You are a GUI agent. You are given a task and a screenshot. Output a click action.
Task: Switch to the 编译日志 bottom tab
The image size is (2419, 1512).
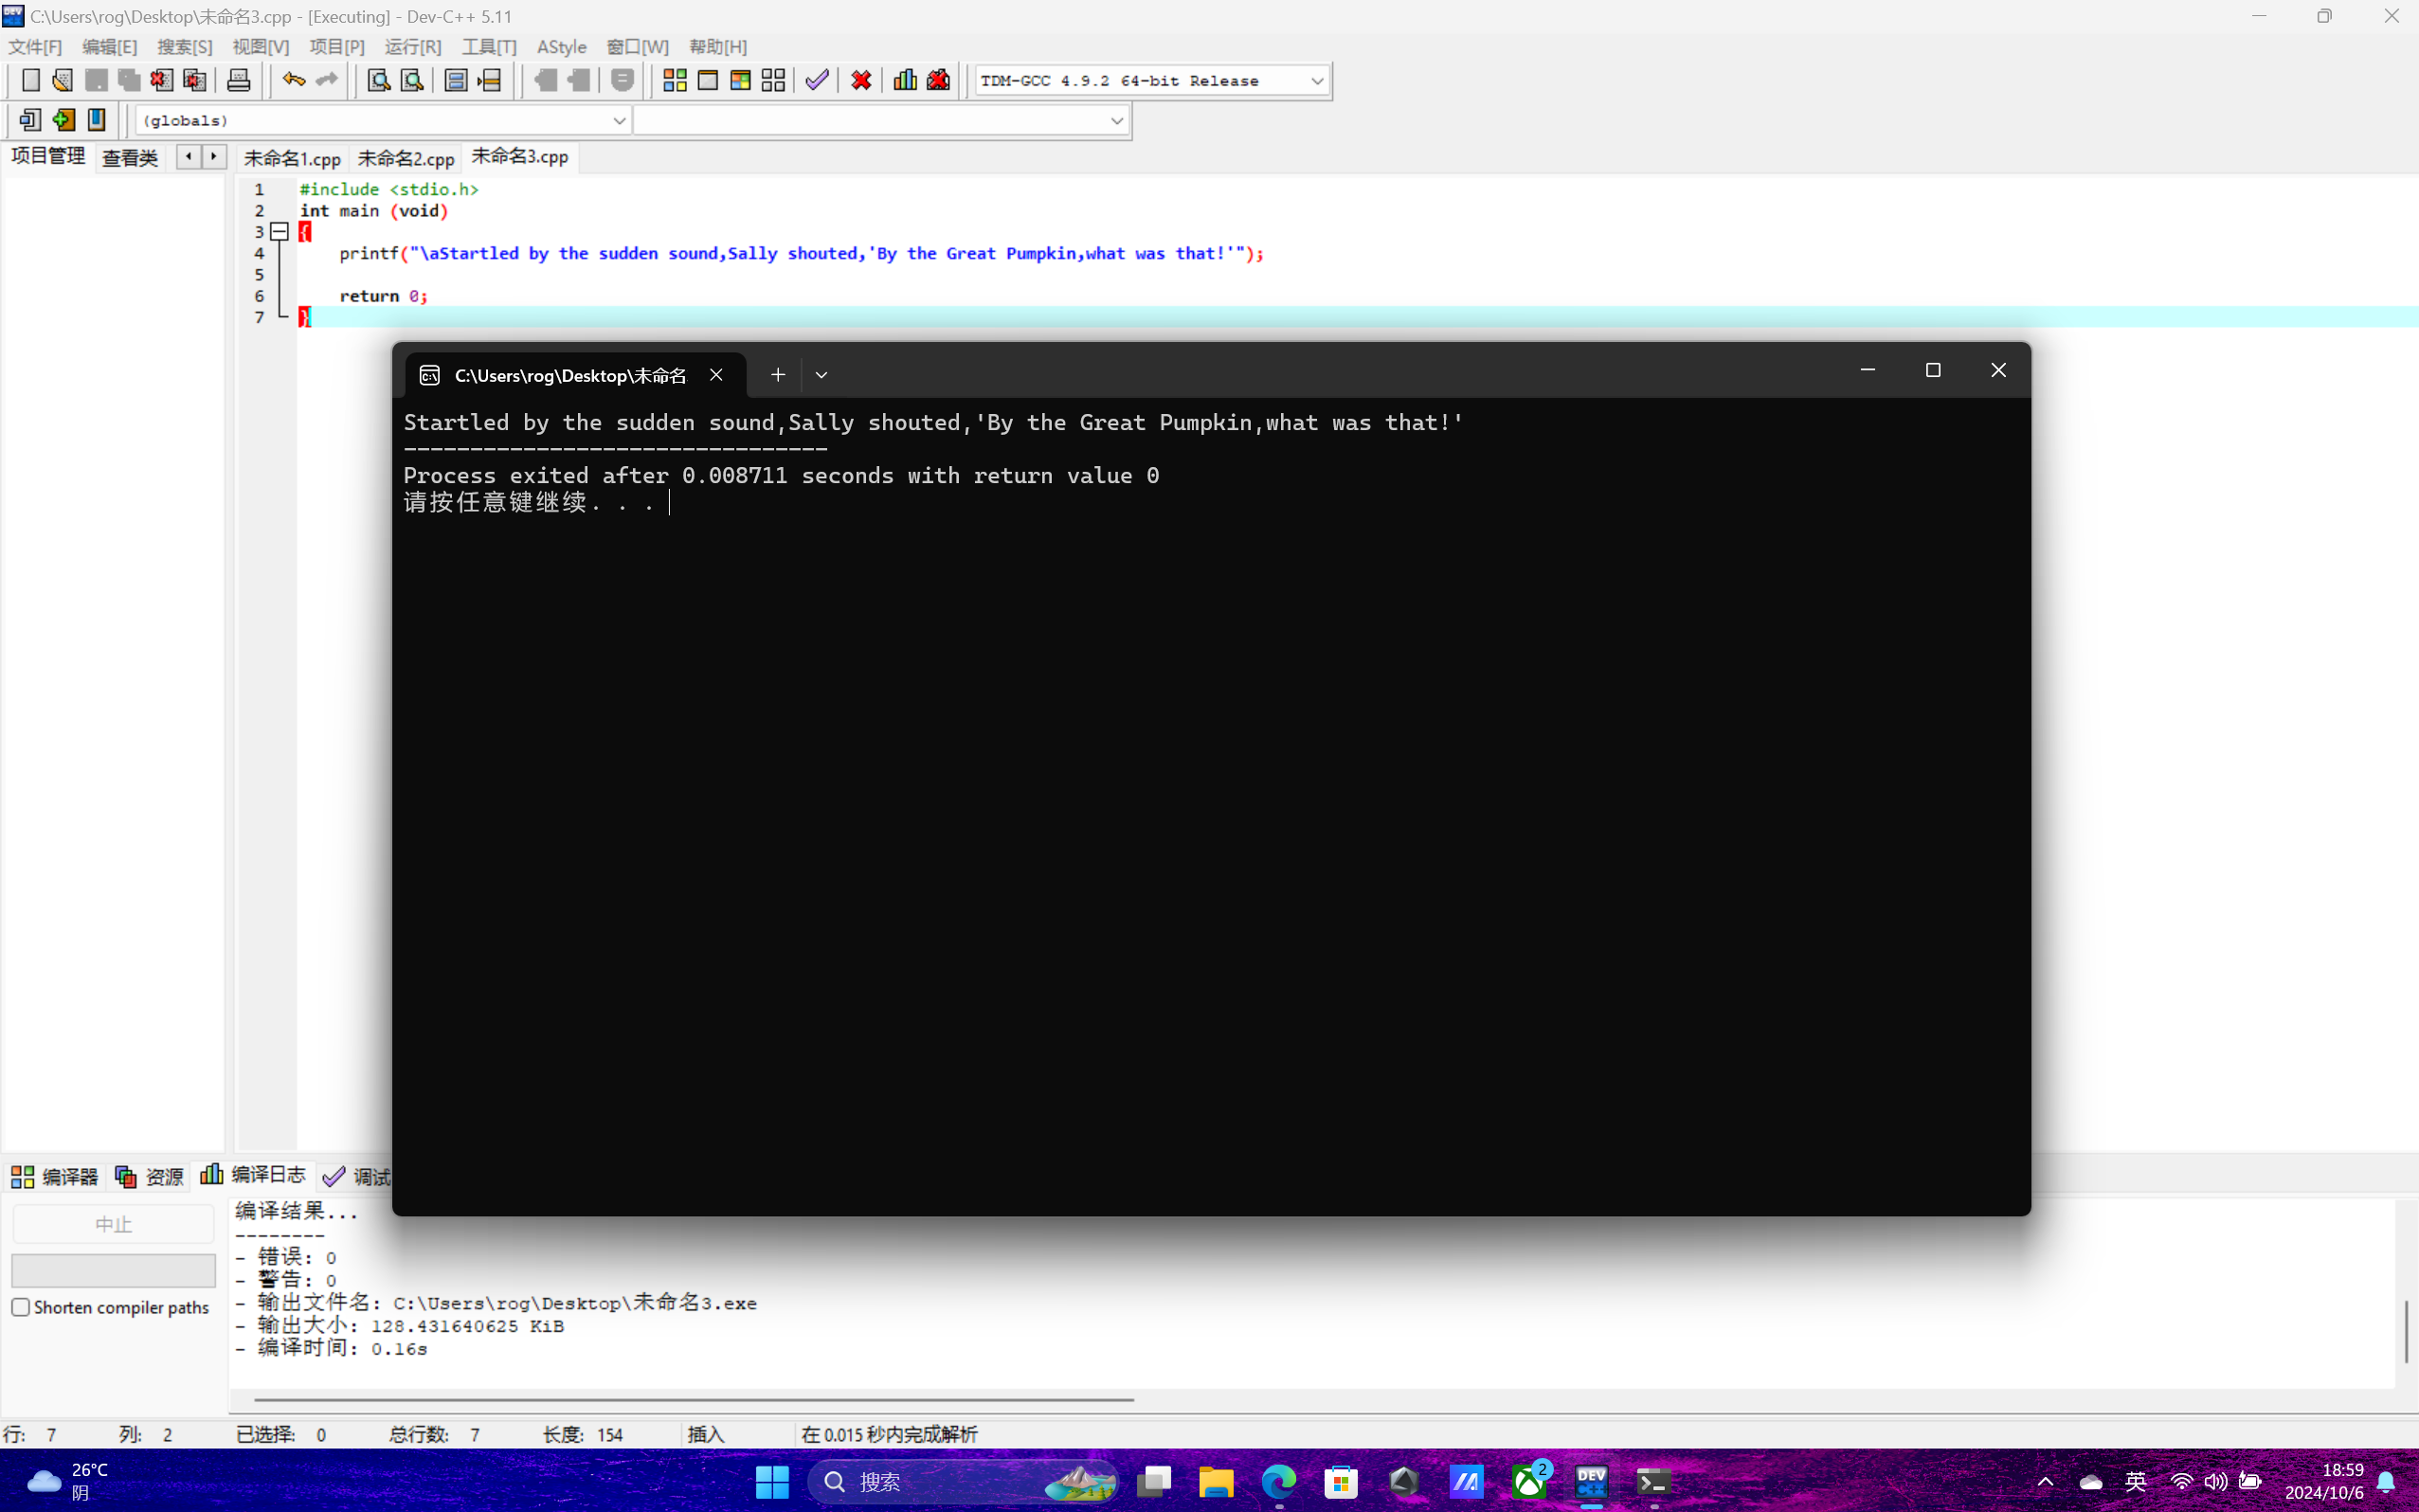255,1175
